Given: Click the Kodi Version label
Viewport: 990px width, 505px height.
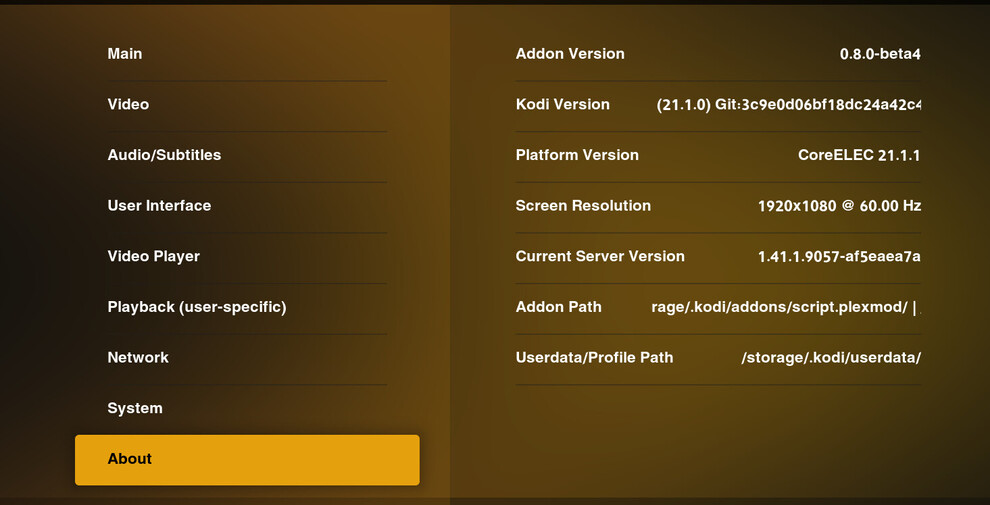Looking at the screenshot, I should click(x=562, y=105).
